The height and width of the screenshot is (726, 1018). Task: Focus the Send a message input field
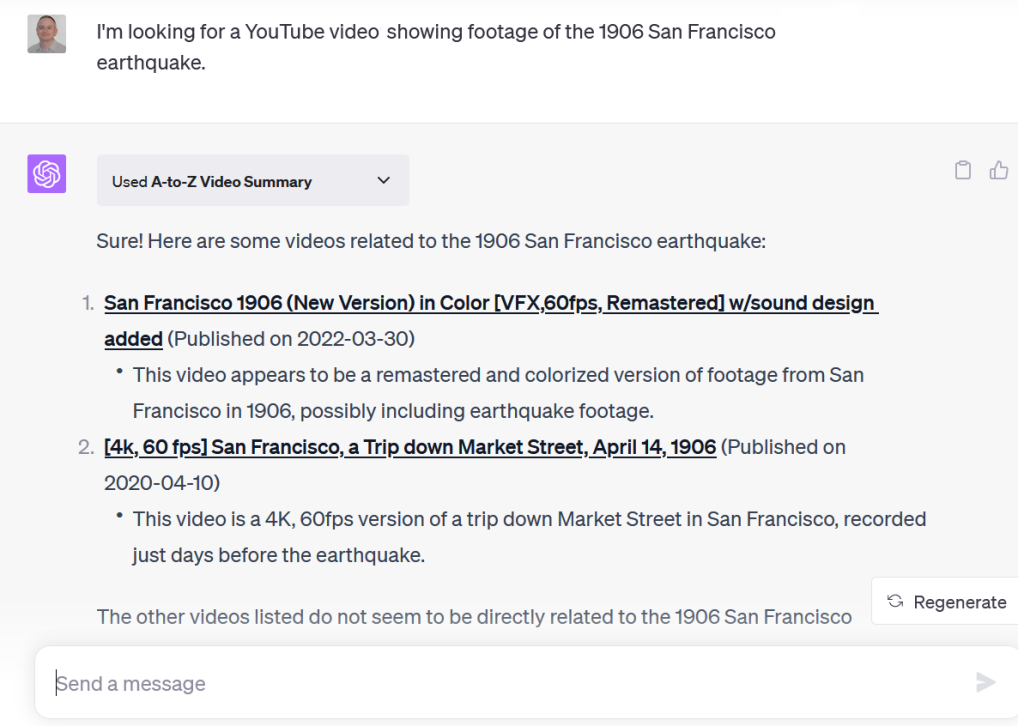500,683
